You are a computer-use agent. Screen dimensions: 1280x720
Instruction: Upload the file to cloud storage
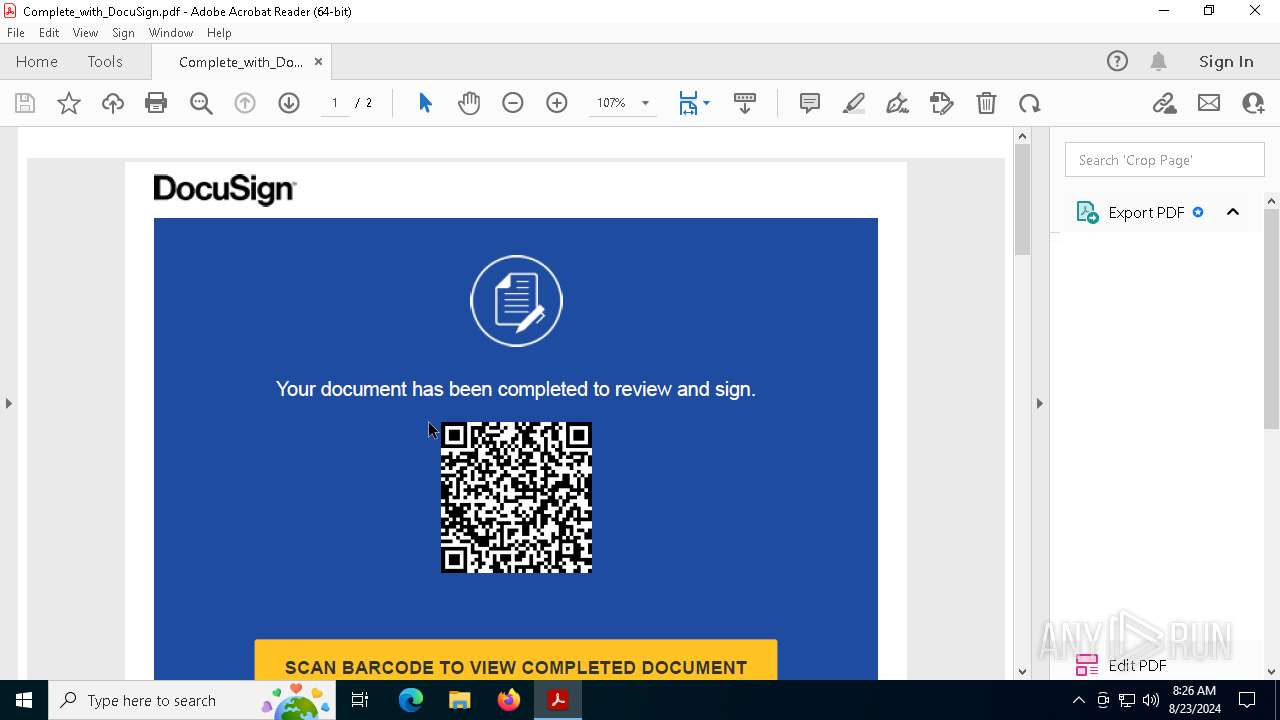(x=113, y=103)
